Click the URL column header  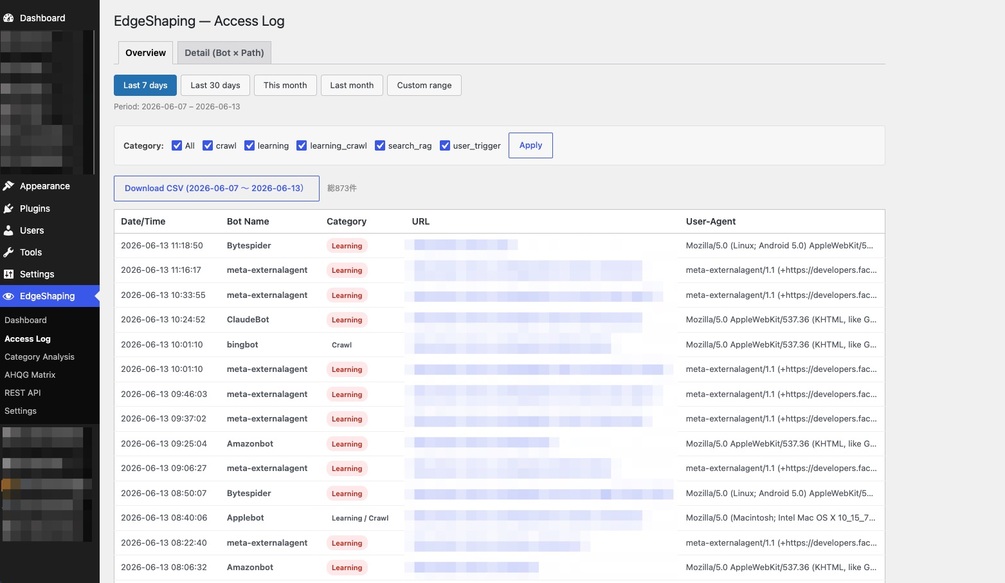(420, 222)
